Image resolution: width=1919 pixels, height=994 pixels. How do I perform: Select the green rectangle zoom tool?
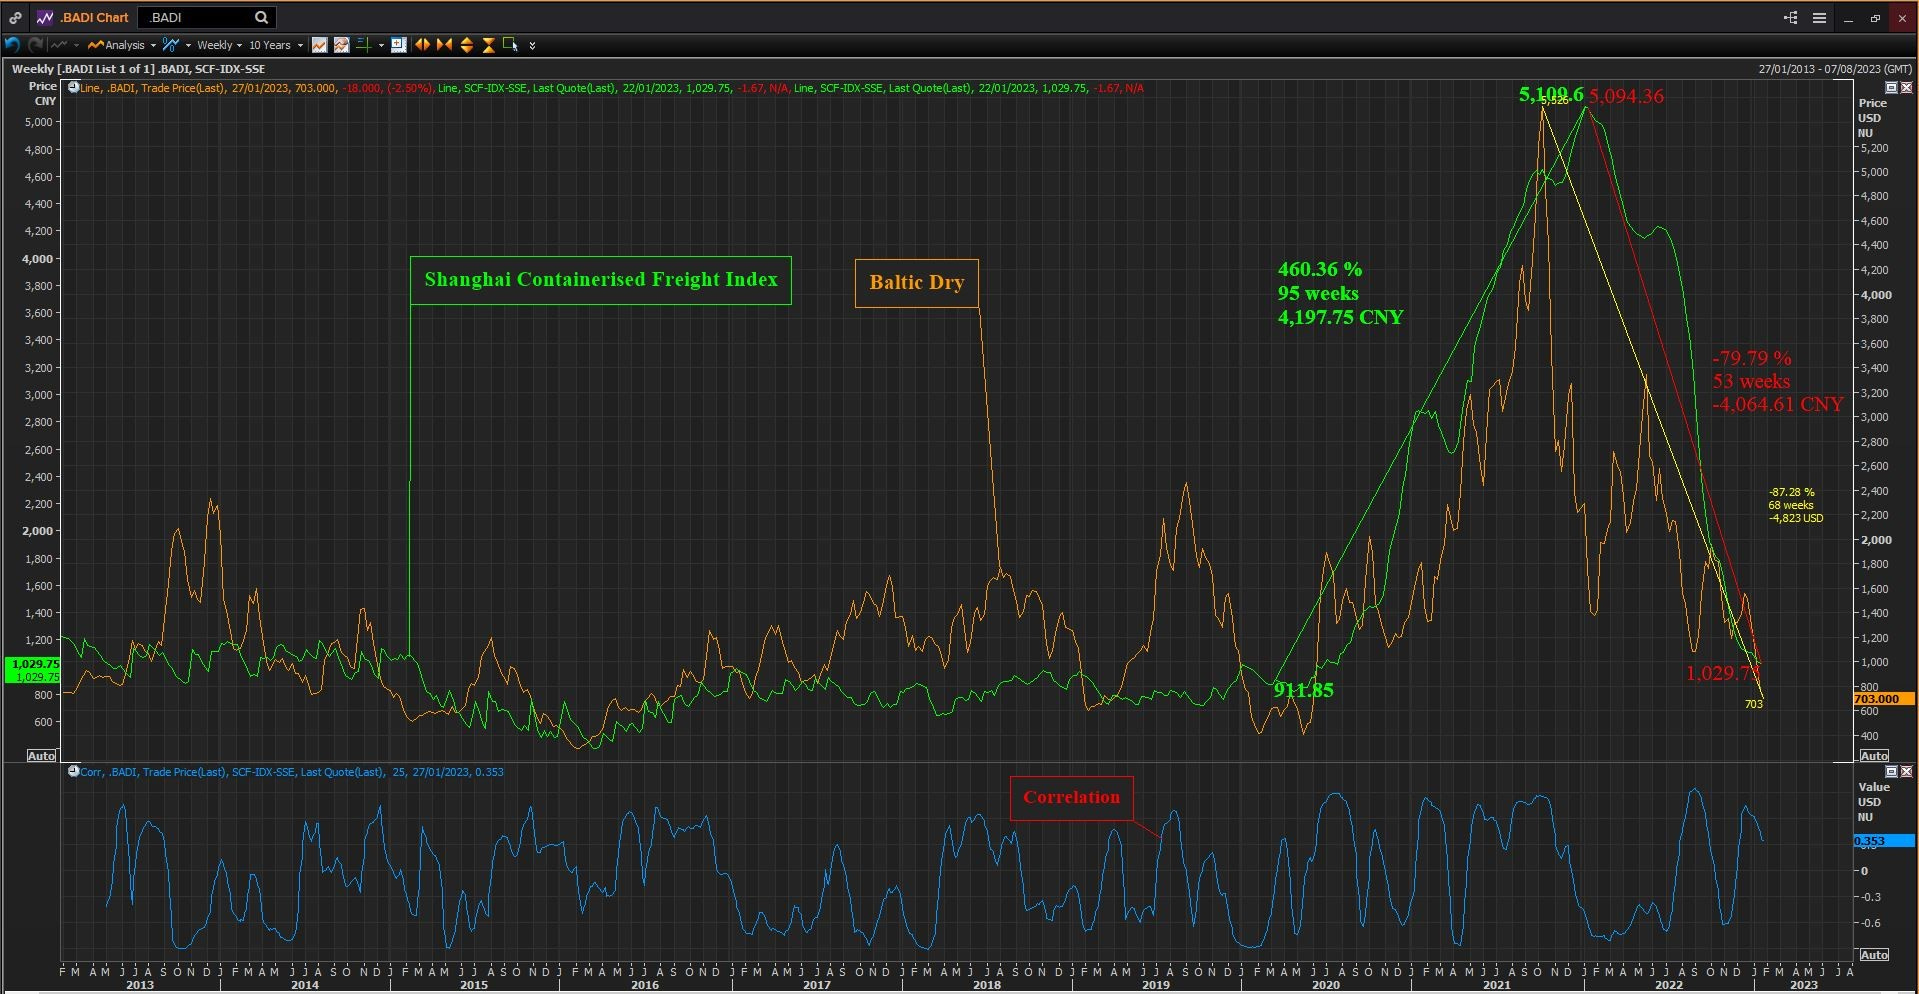click(510, 44)
